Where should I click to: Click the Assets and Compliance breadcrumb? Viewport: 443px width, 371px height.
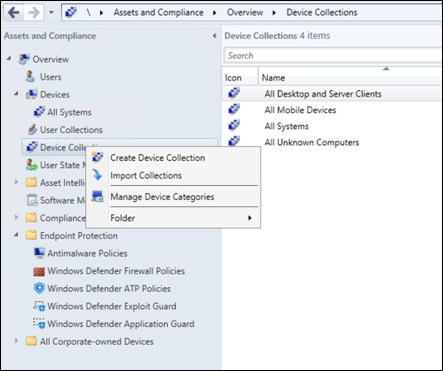point(158,13)
